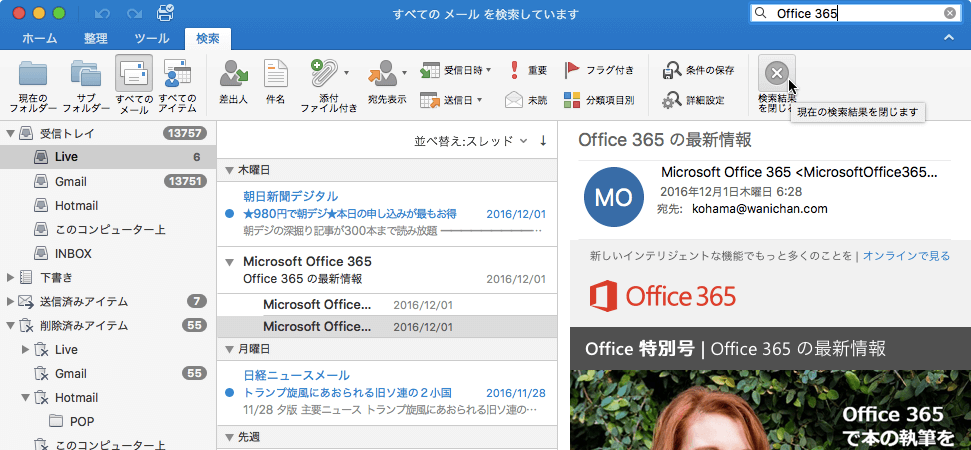Screen dimensions: 971x450
Task: Click the print icon in title bar
Action: (x=165, y=12)
